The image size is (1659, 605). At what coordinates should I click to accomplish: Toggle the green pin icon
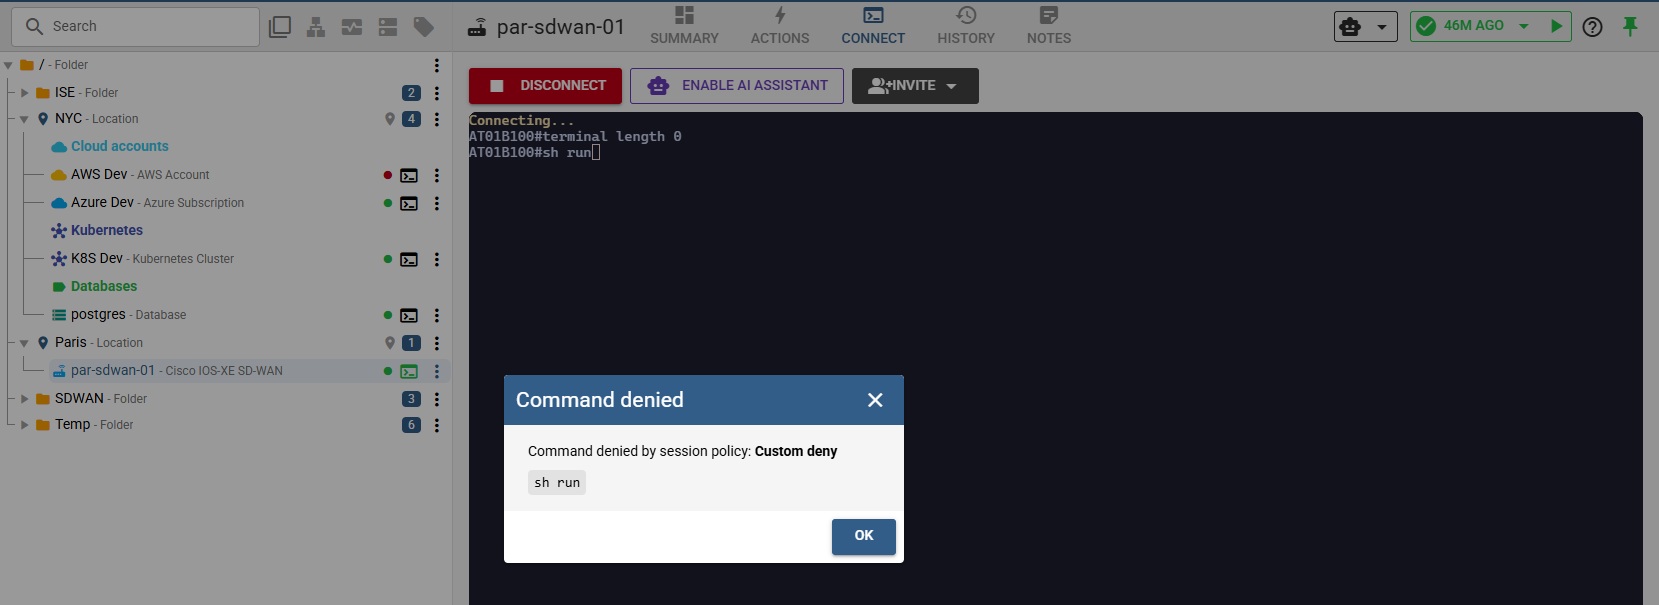[x=1630, y=27]
